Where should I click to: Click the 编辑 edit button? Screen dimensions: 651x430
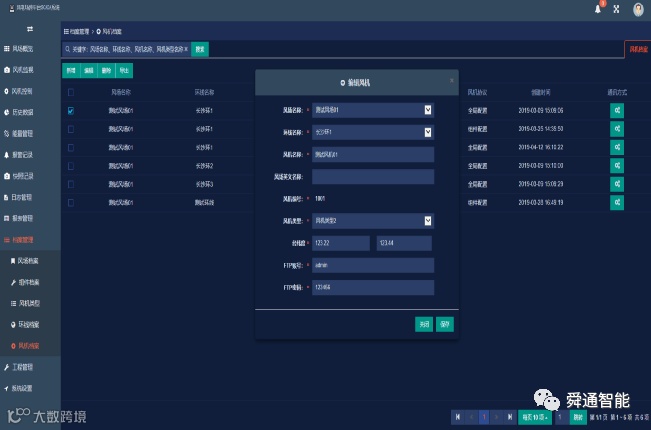pos(88,71)
